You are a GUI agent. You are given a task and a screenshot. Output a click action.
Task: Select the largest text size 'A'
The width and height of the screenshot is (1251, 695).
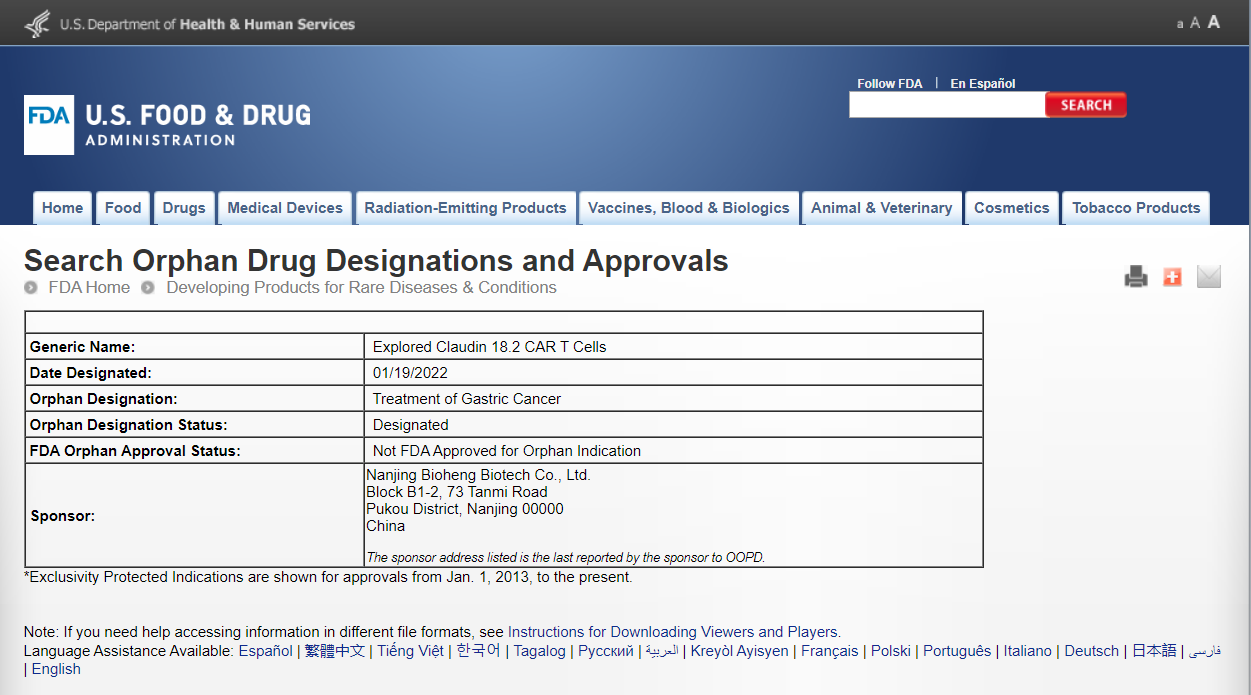(x=1213, y=22)
